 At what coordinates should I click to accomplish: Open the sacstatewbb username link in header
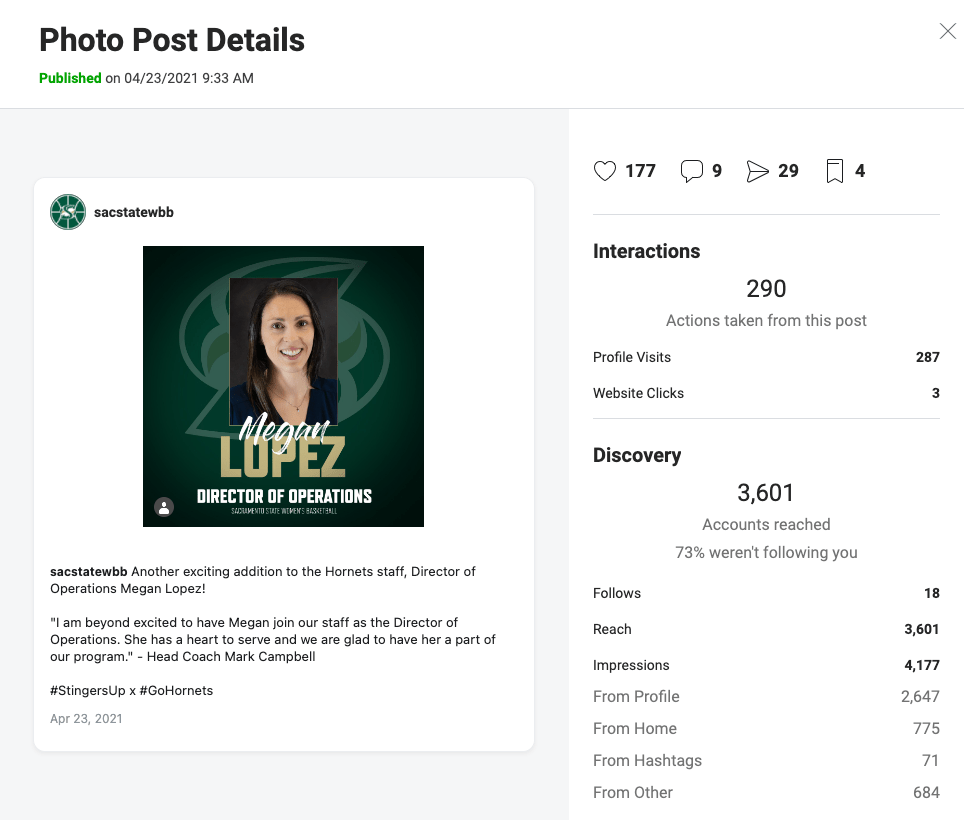pos(133,212)
